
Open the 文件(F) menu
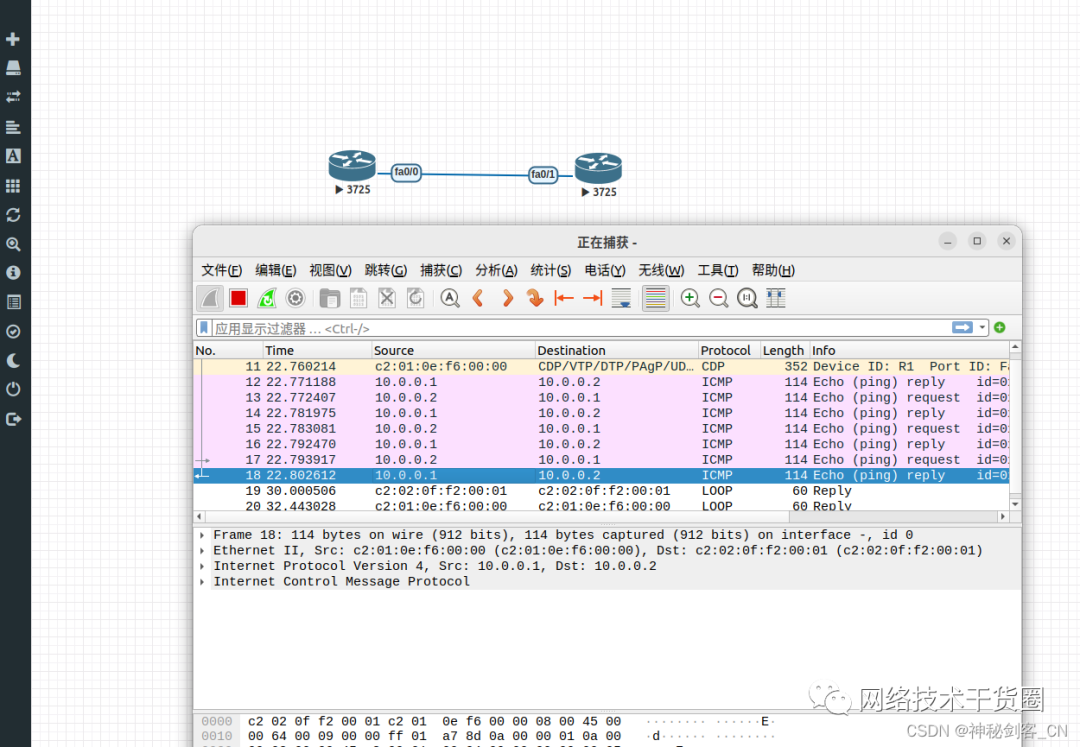click(x=221, y=270)
